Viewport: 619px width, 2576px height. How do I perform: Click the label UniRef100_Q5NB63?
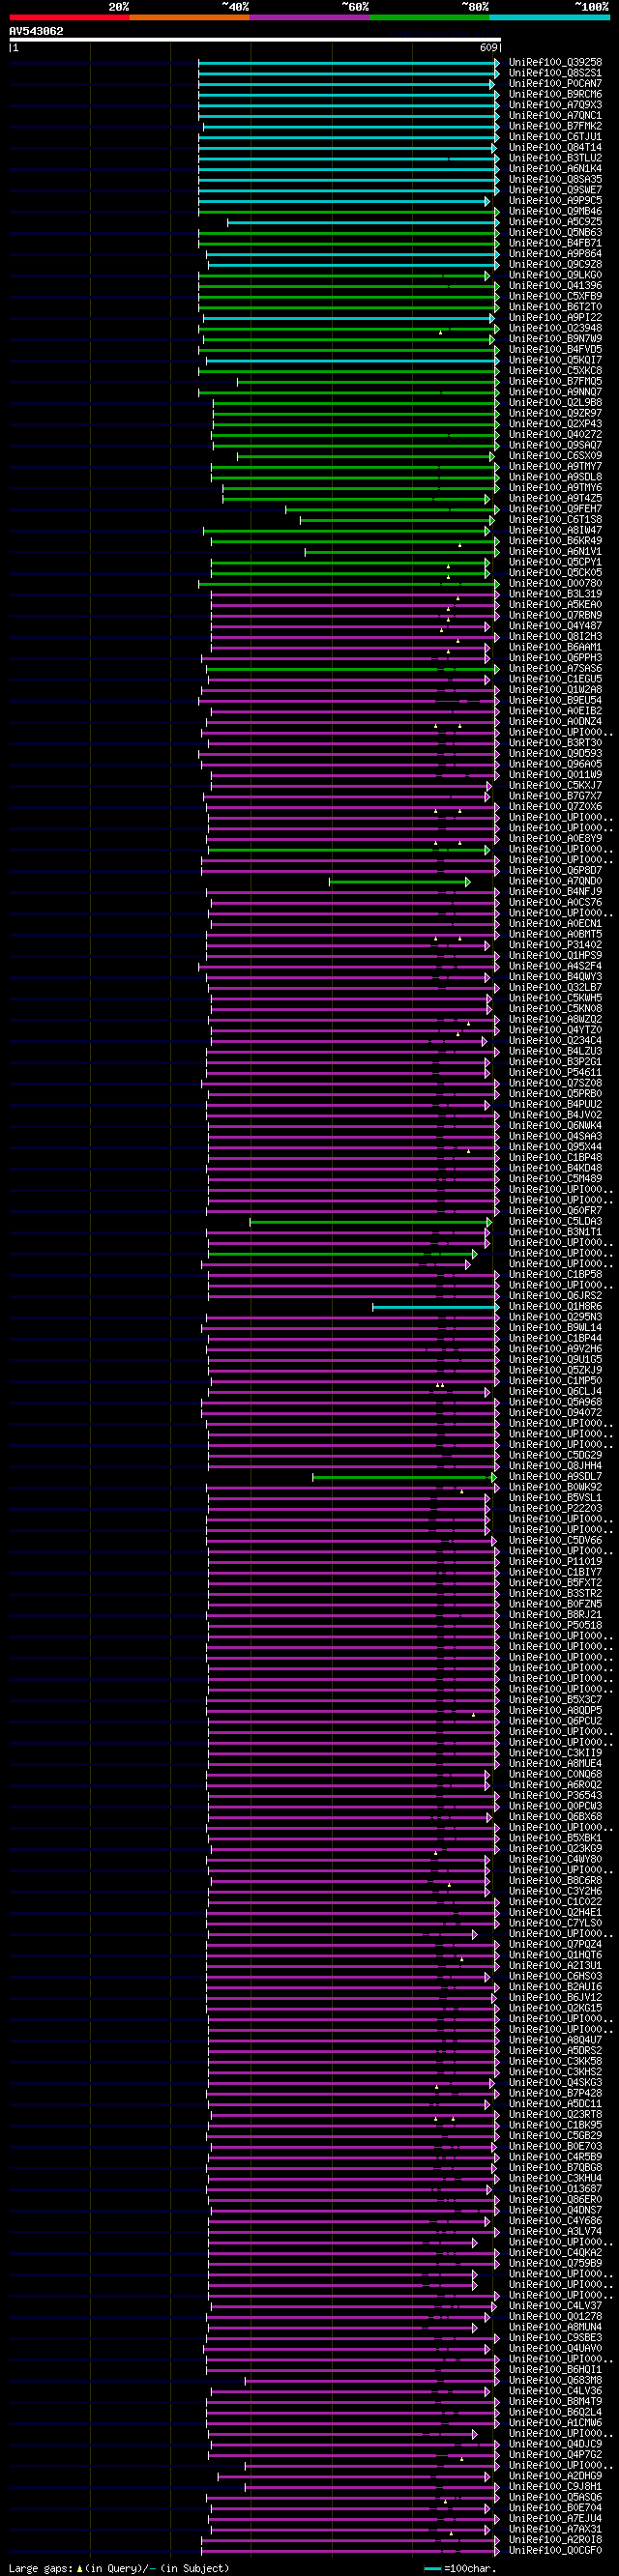point(555,233)
